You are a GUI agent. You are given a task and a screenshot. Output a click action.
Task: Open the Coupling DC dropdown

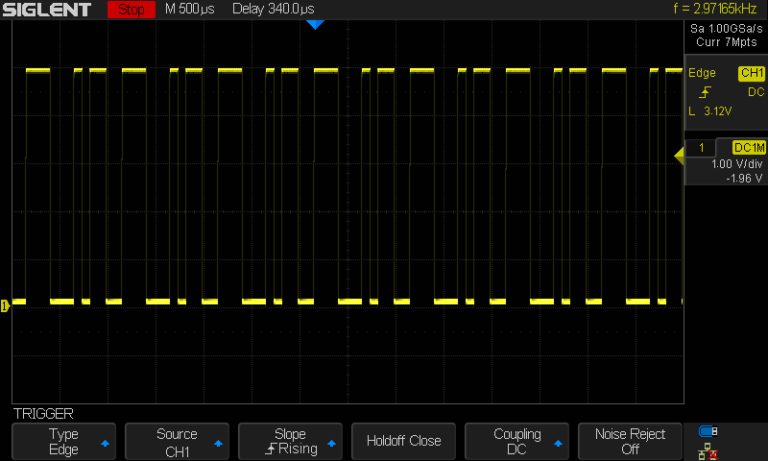517,441
